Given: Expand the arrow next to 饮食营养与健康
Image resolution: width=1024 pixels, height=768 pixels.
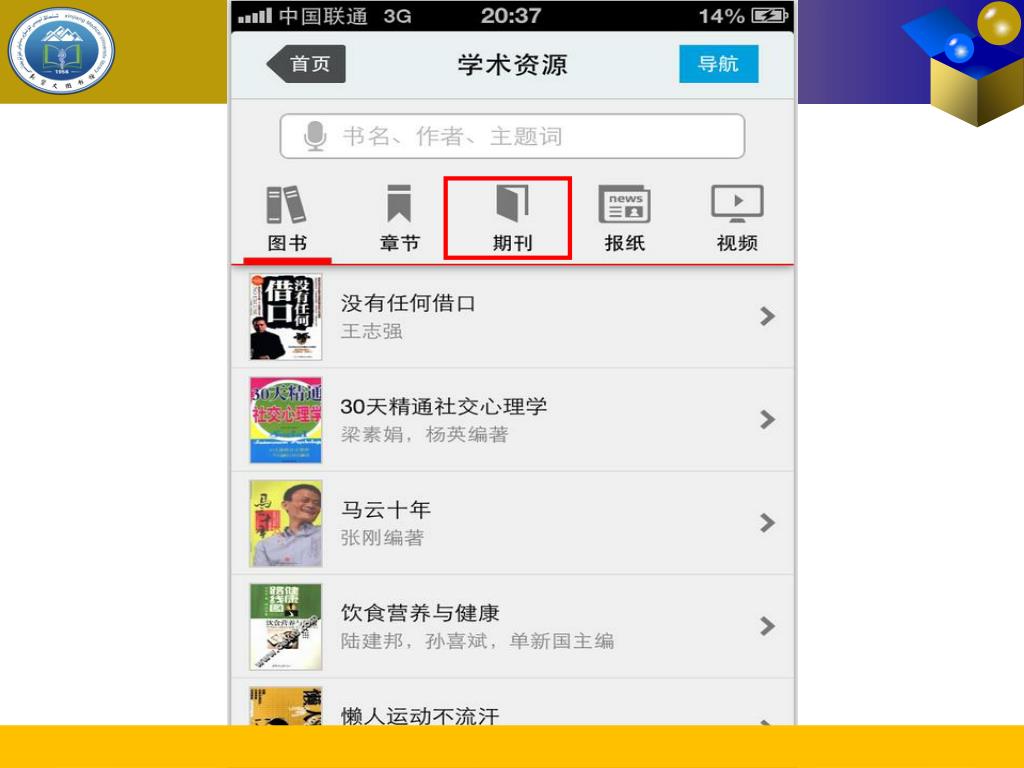Looking at the screenshot, I should point(767,626).
